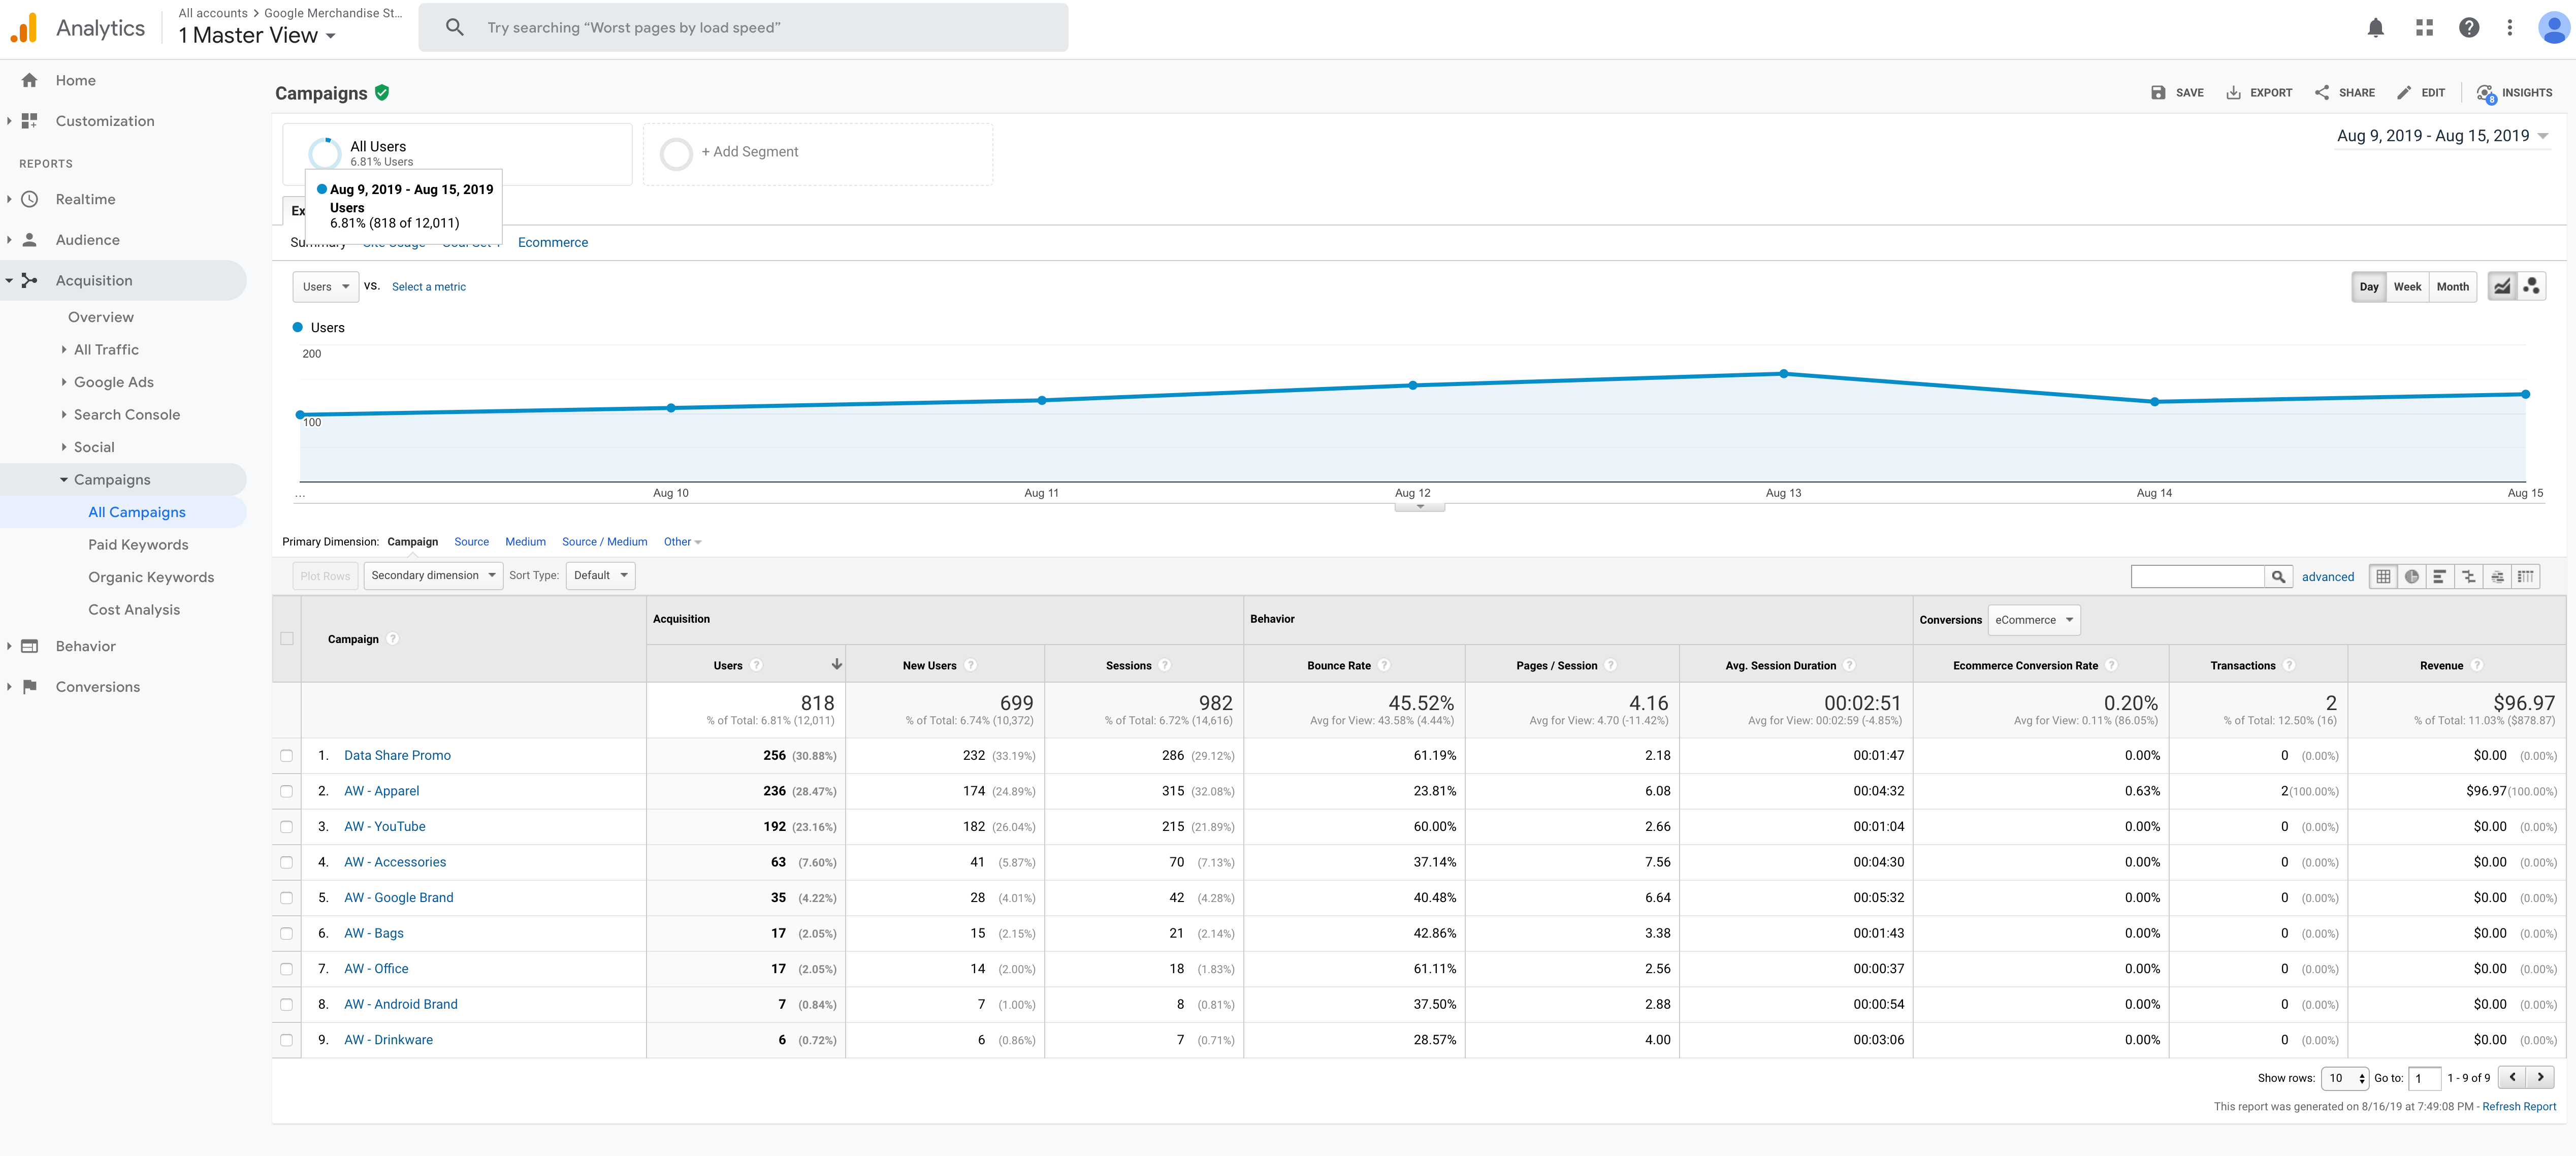
Task: Click the table filter search field
Action: [2197, 577]
